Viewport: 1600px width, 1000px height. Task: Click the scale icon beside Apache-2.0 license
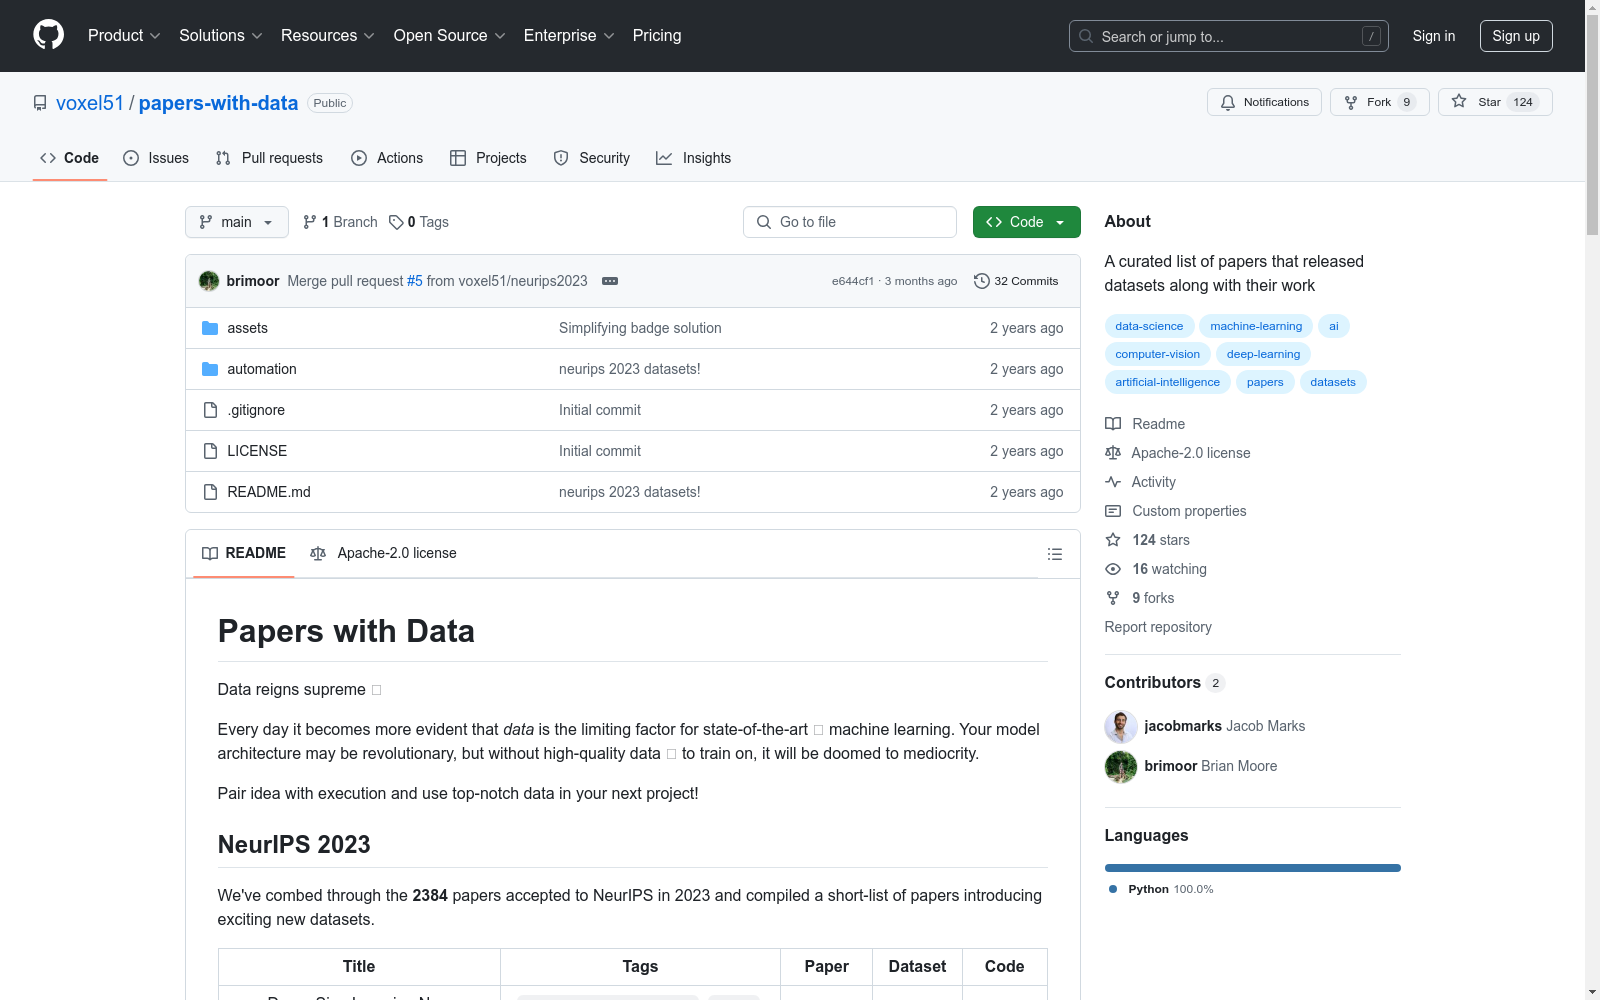coord(1113,453)
